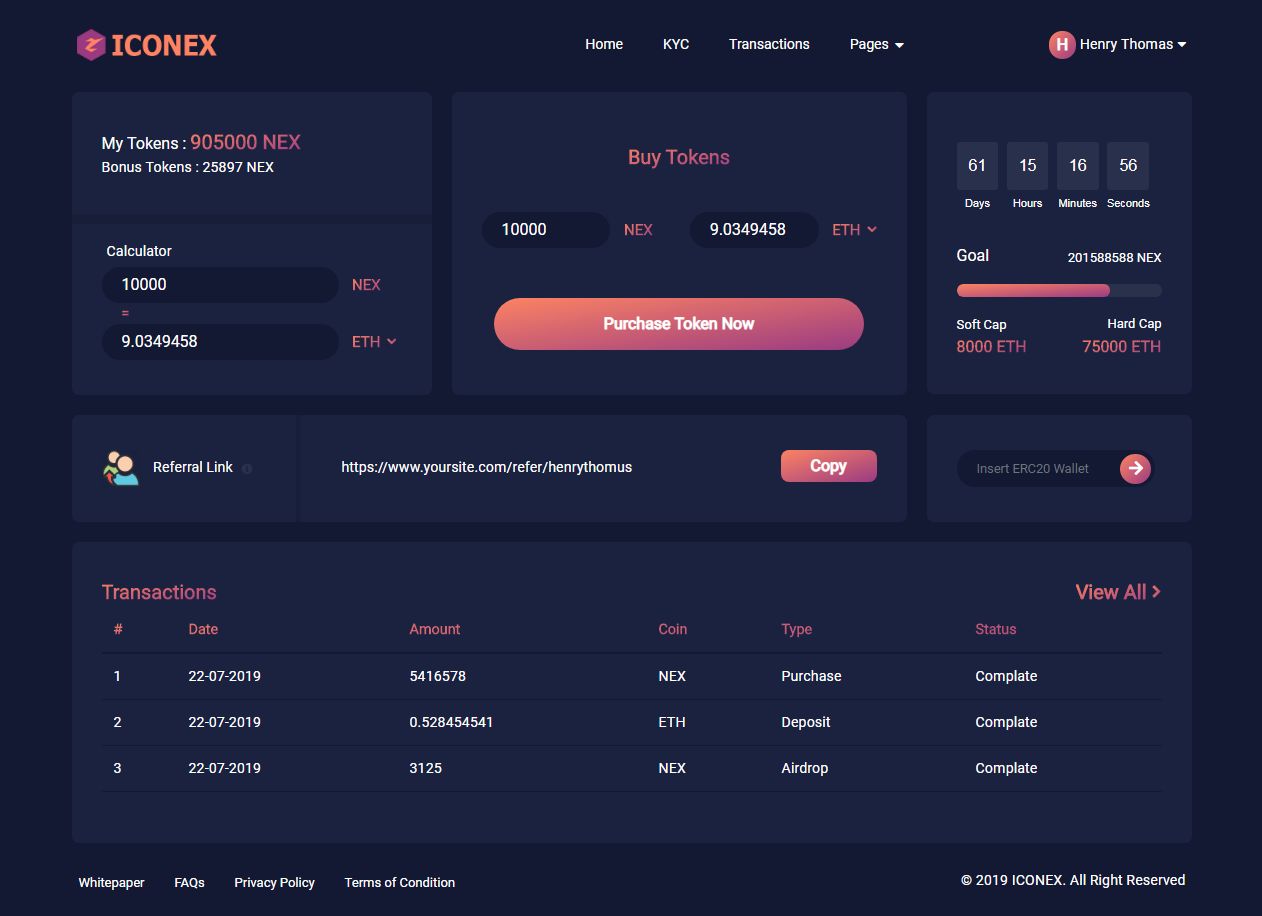Open ETH currency dropdown in Calculator

pyautogui.click(x=374, y=341)
